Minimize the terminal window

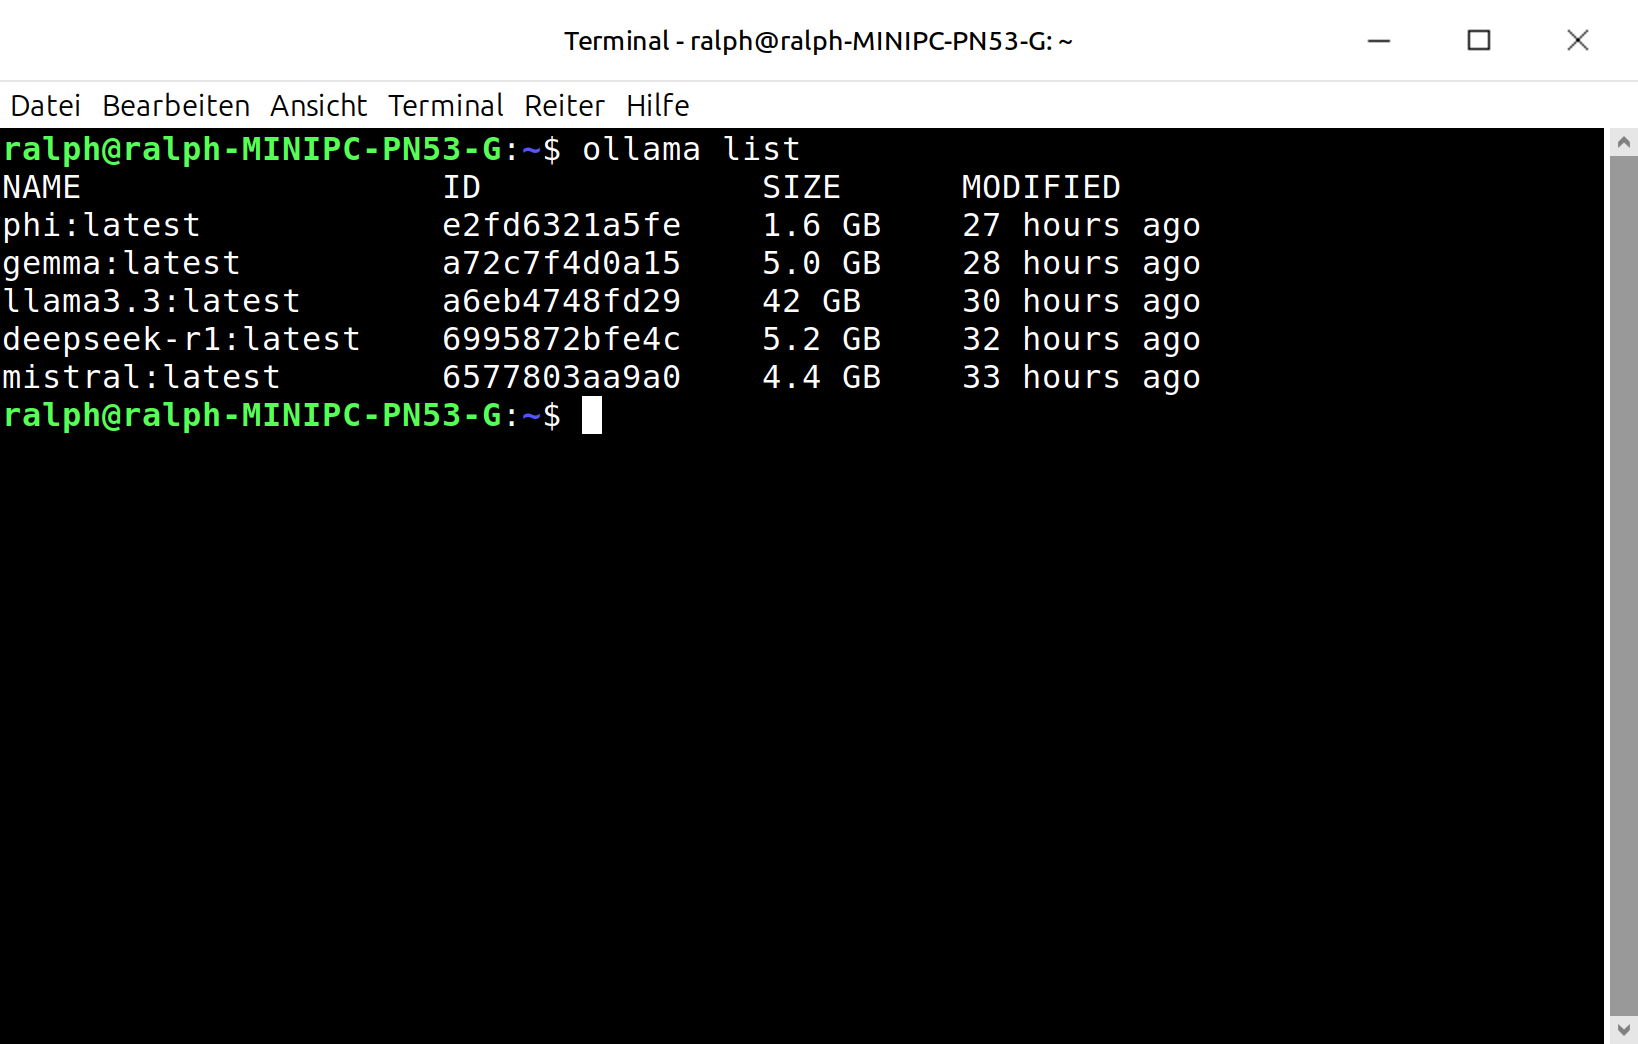point(1379,41)
